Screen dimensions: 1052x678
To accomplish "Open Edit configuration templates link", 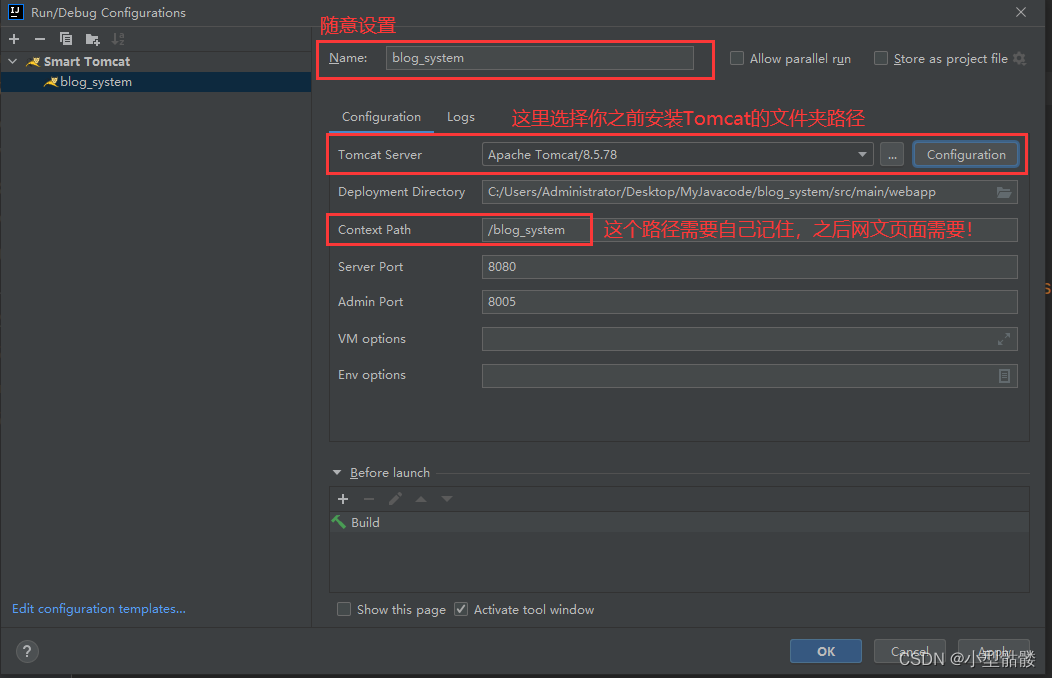I will 99,609.
